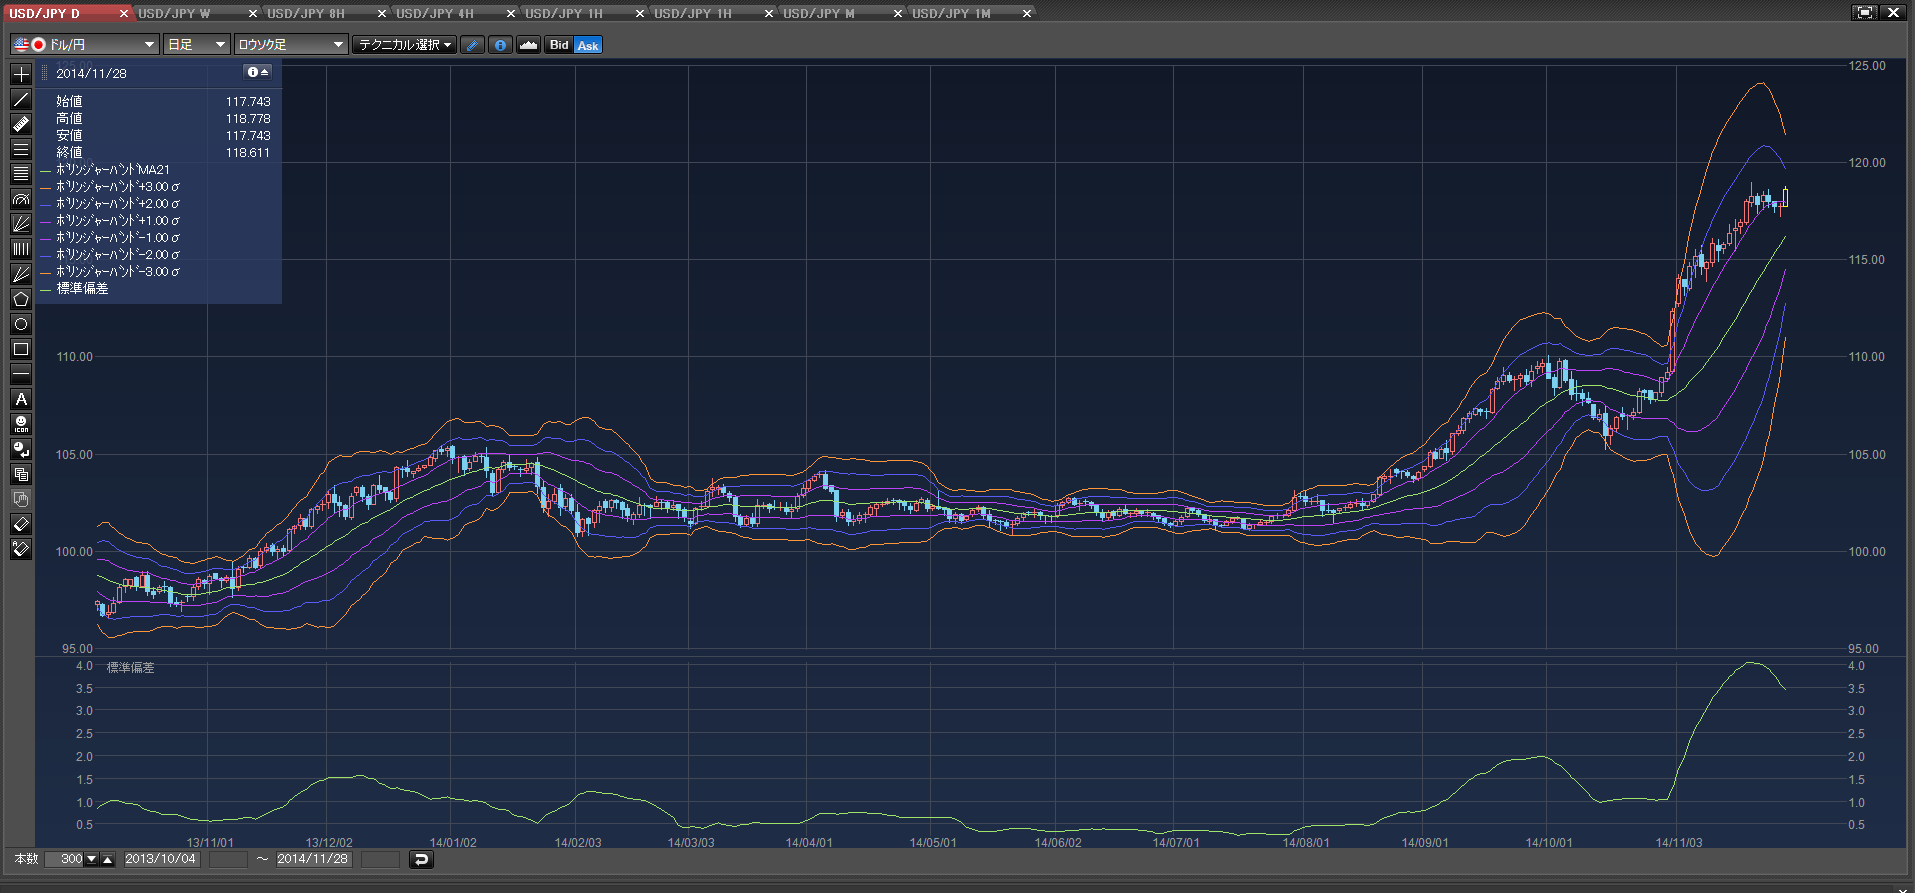Click the 本数 bar count field showing 300
The width and height of the screenshot is (1915, 893).
[65, 859]
